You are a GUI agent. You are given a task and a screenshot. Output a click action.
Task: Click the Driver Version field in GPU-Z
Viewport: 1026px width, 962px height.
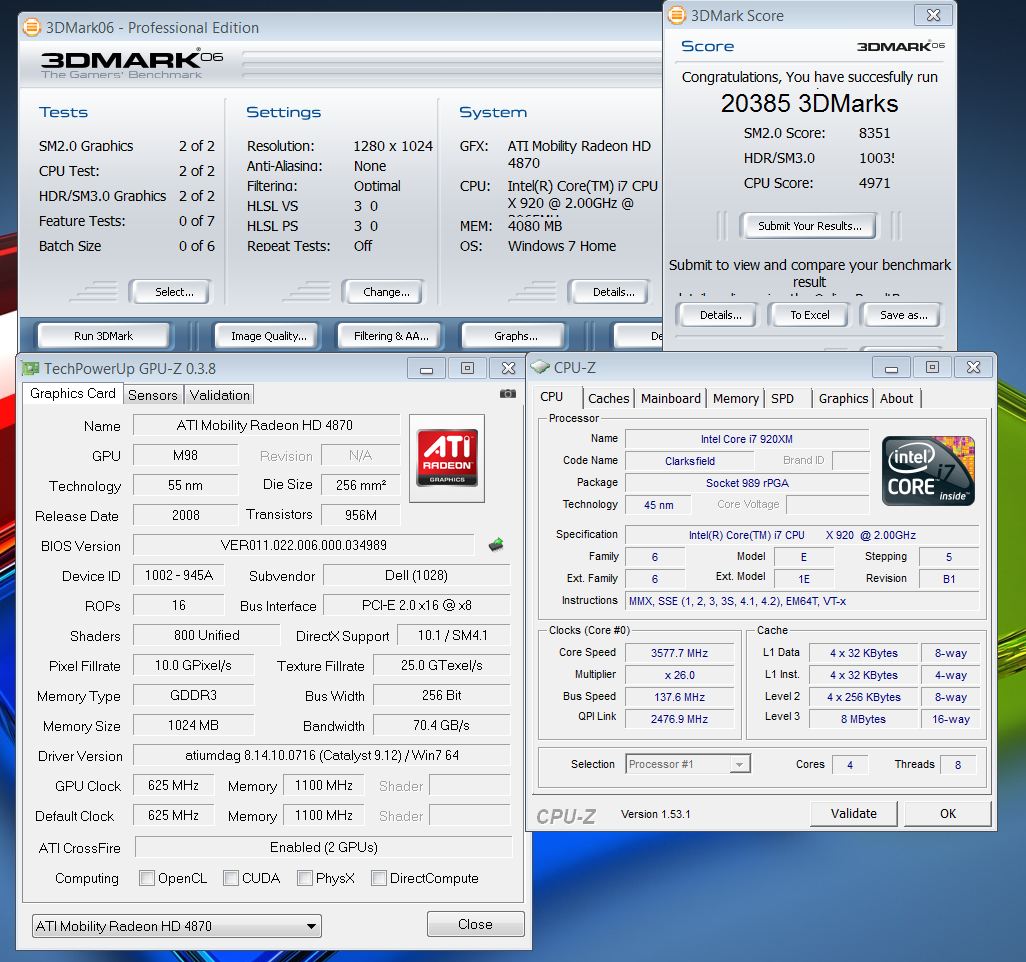321,755
